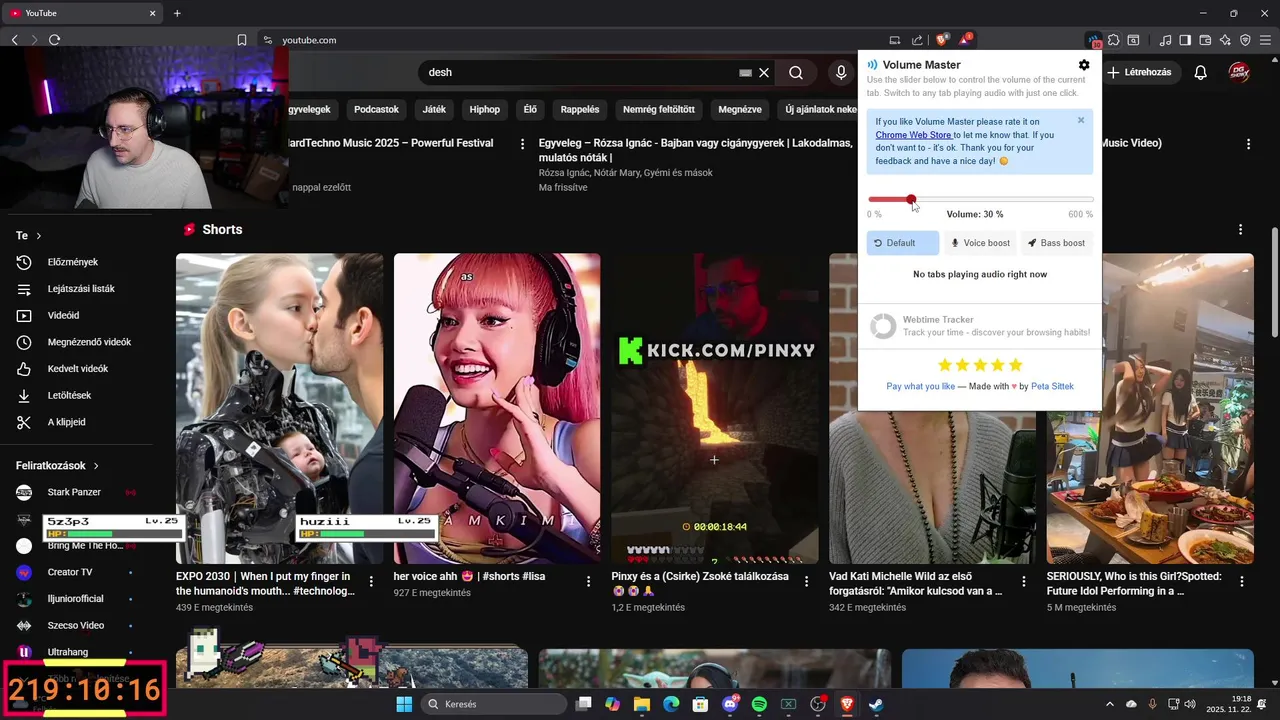Select the Élő filter chip
Viewport: 1280px width, 720px height.
click(x=530, y=110)
